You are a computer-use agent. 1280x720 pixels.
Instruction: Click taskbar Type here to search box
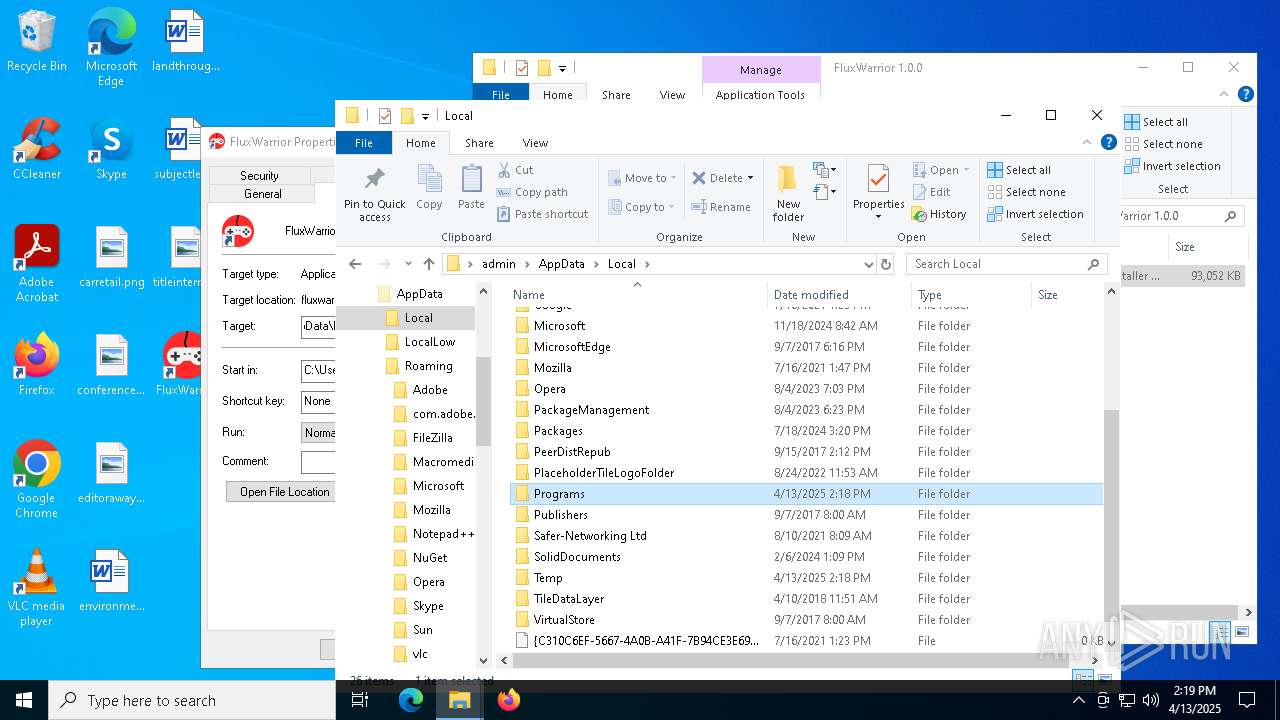pyautogui.click(x=192, y=700)
